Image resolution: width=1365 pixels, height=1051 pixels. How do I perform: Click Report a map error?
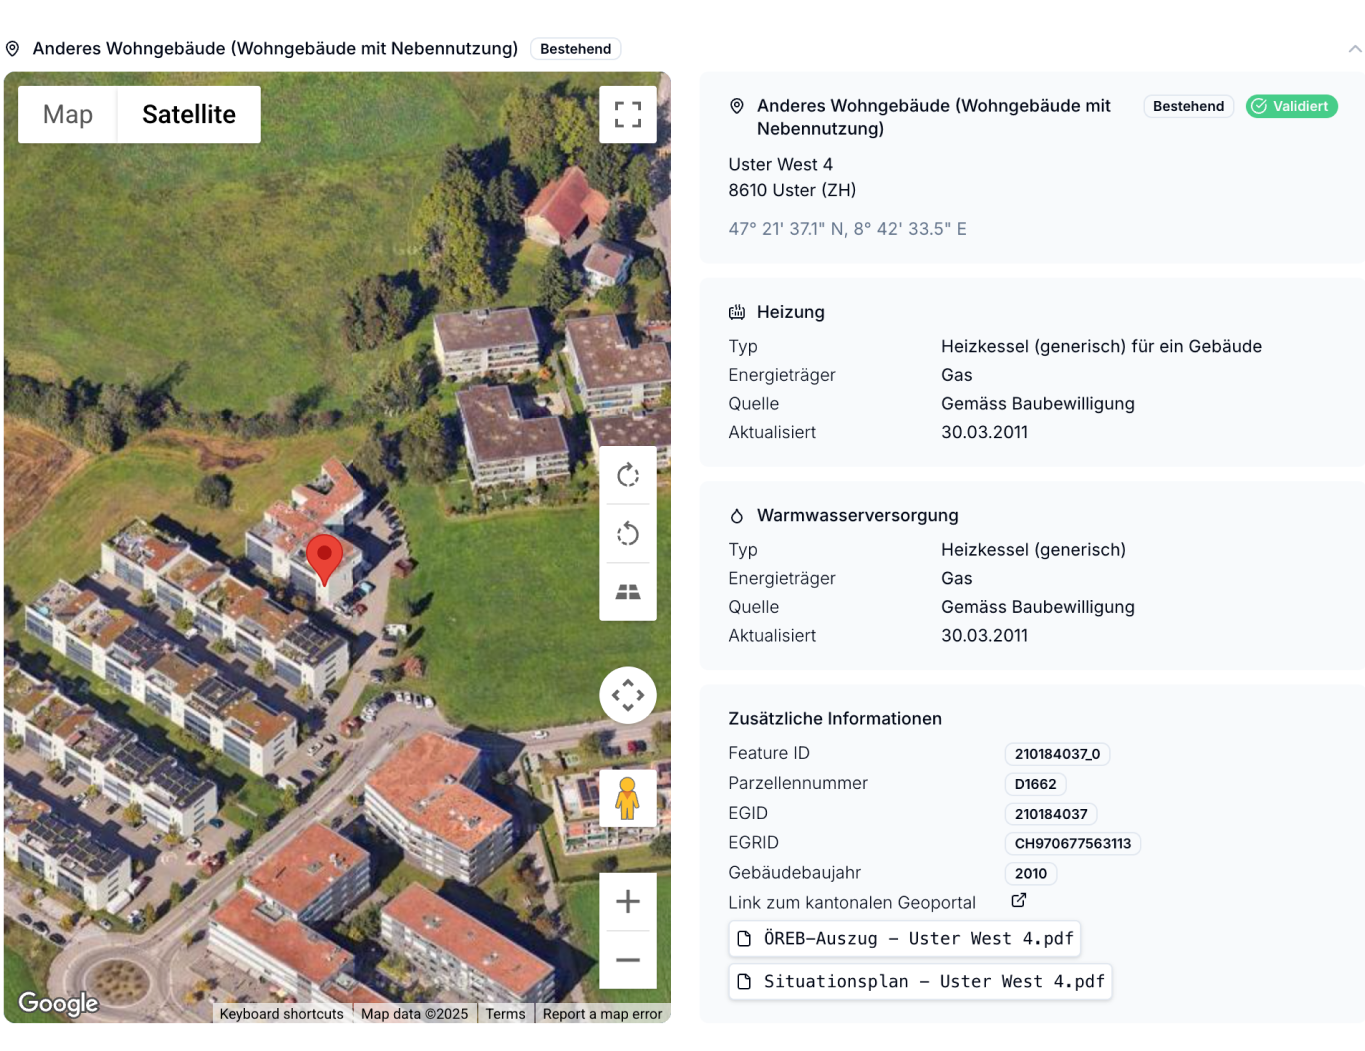click(x=602, y=1014)
